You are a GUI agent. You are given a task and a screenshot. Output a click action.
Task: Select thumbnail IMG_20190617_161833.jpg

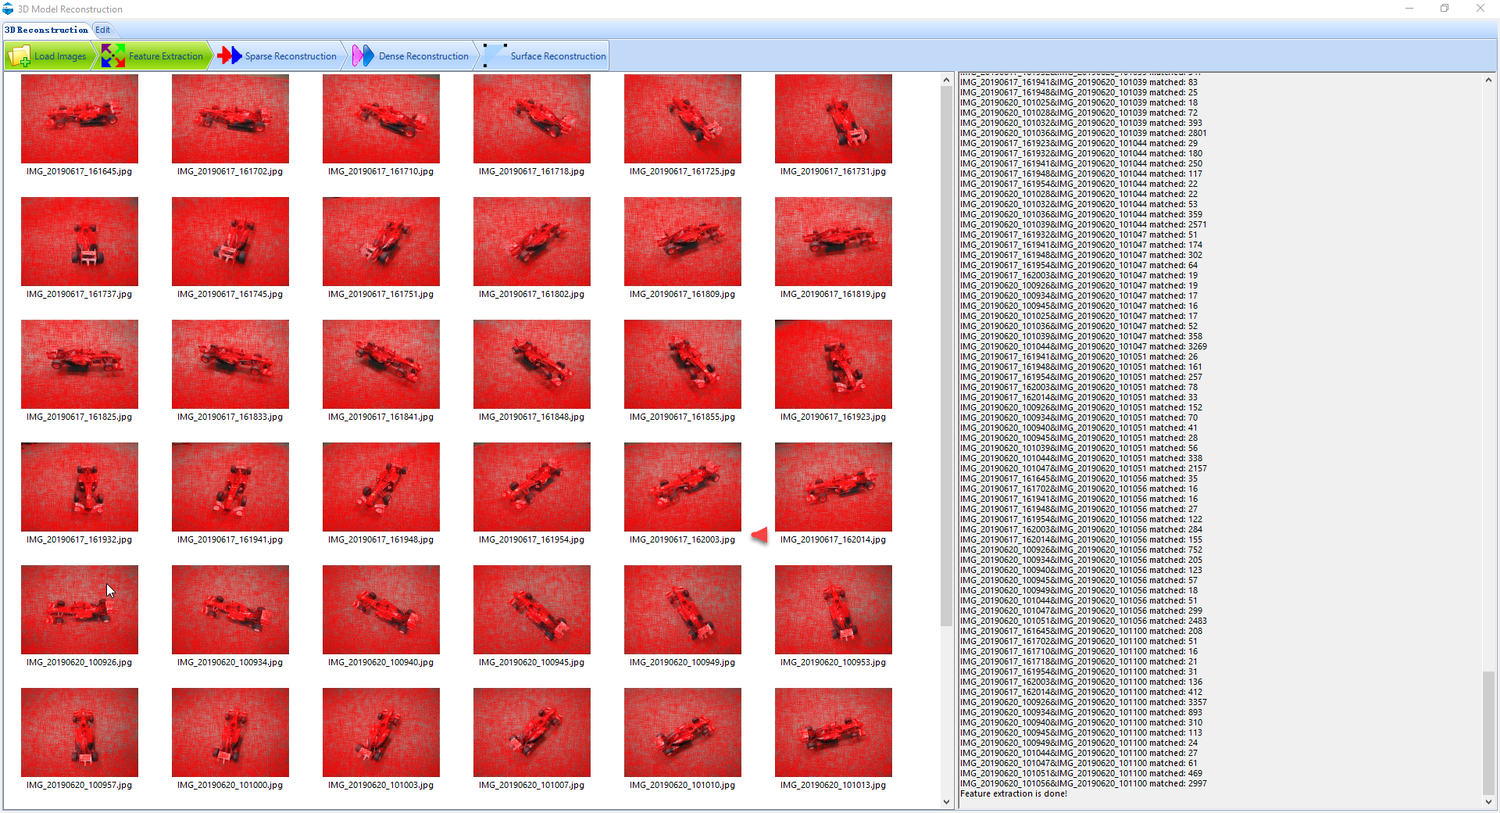230,364
